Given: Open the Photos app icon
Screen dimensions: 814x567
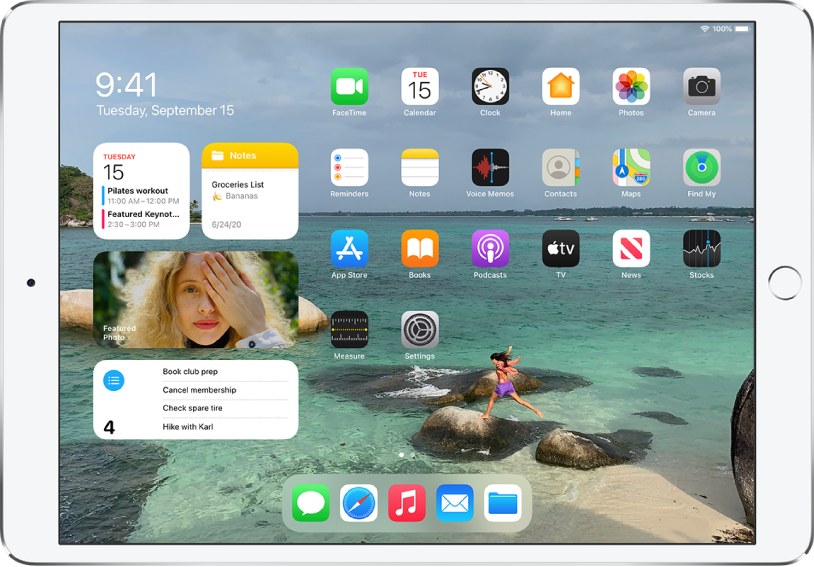Looking at the screenshot, I should point(631,86).
